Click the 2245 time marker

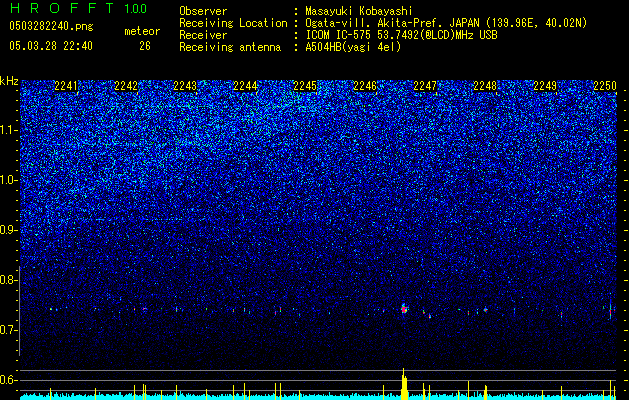point(305,86)
